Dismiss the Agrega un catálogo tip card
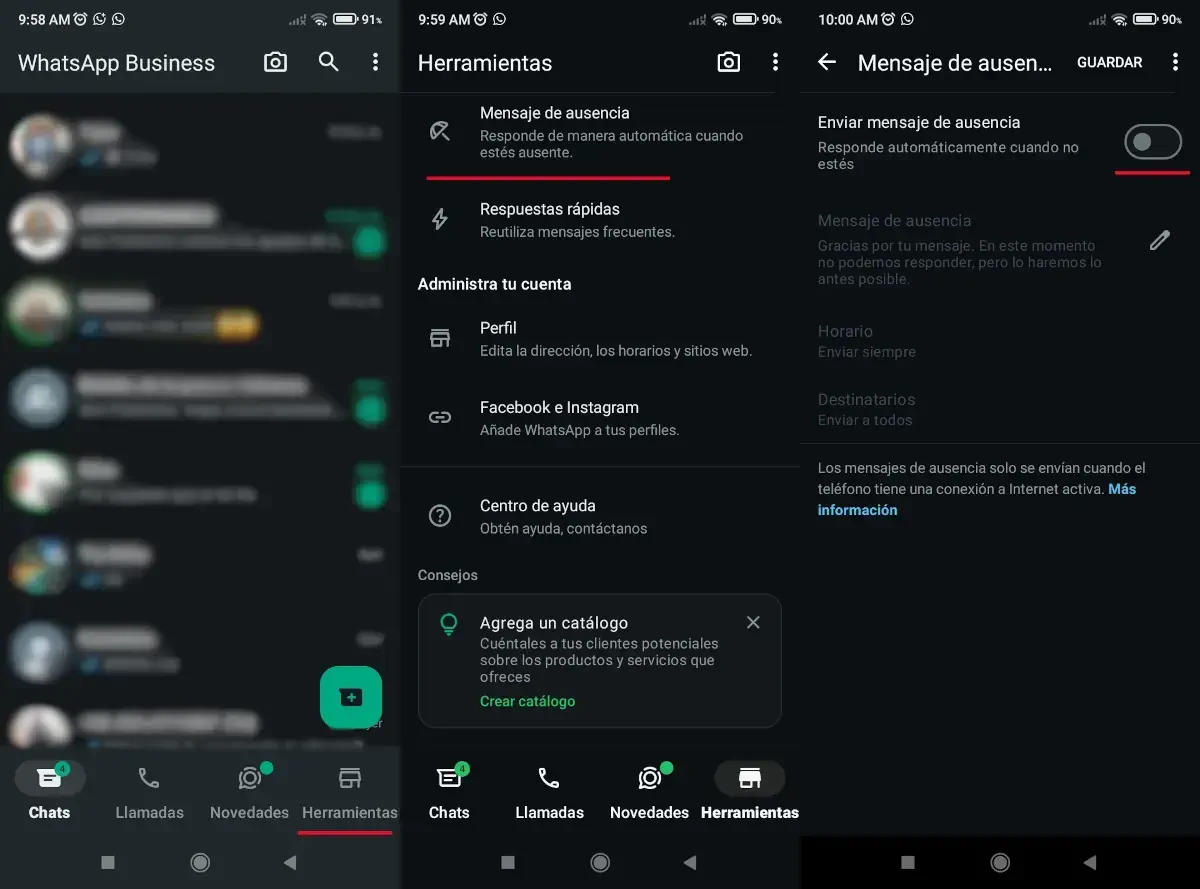 click(753, 622)
